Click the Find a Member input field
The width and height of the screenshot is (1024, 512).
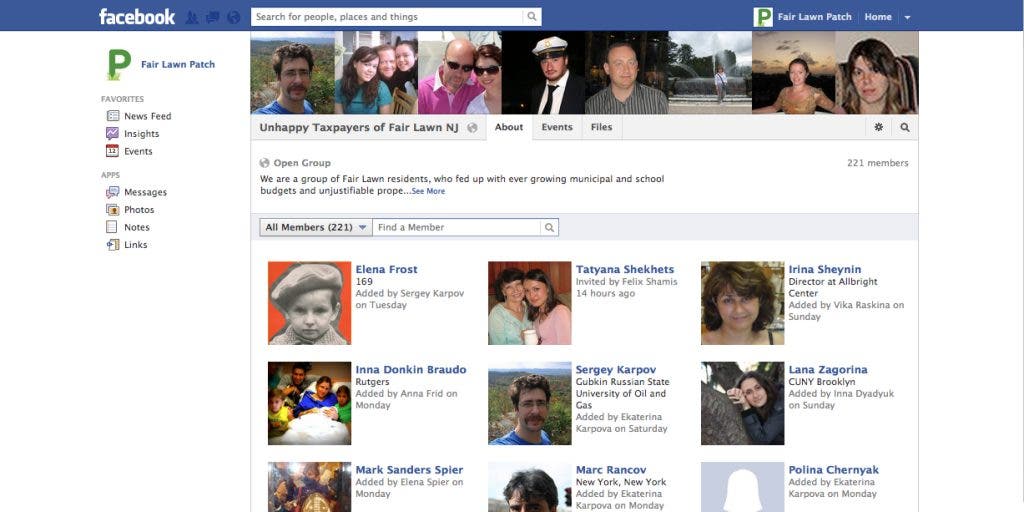click(x=456, y=227)
